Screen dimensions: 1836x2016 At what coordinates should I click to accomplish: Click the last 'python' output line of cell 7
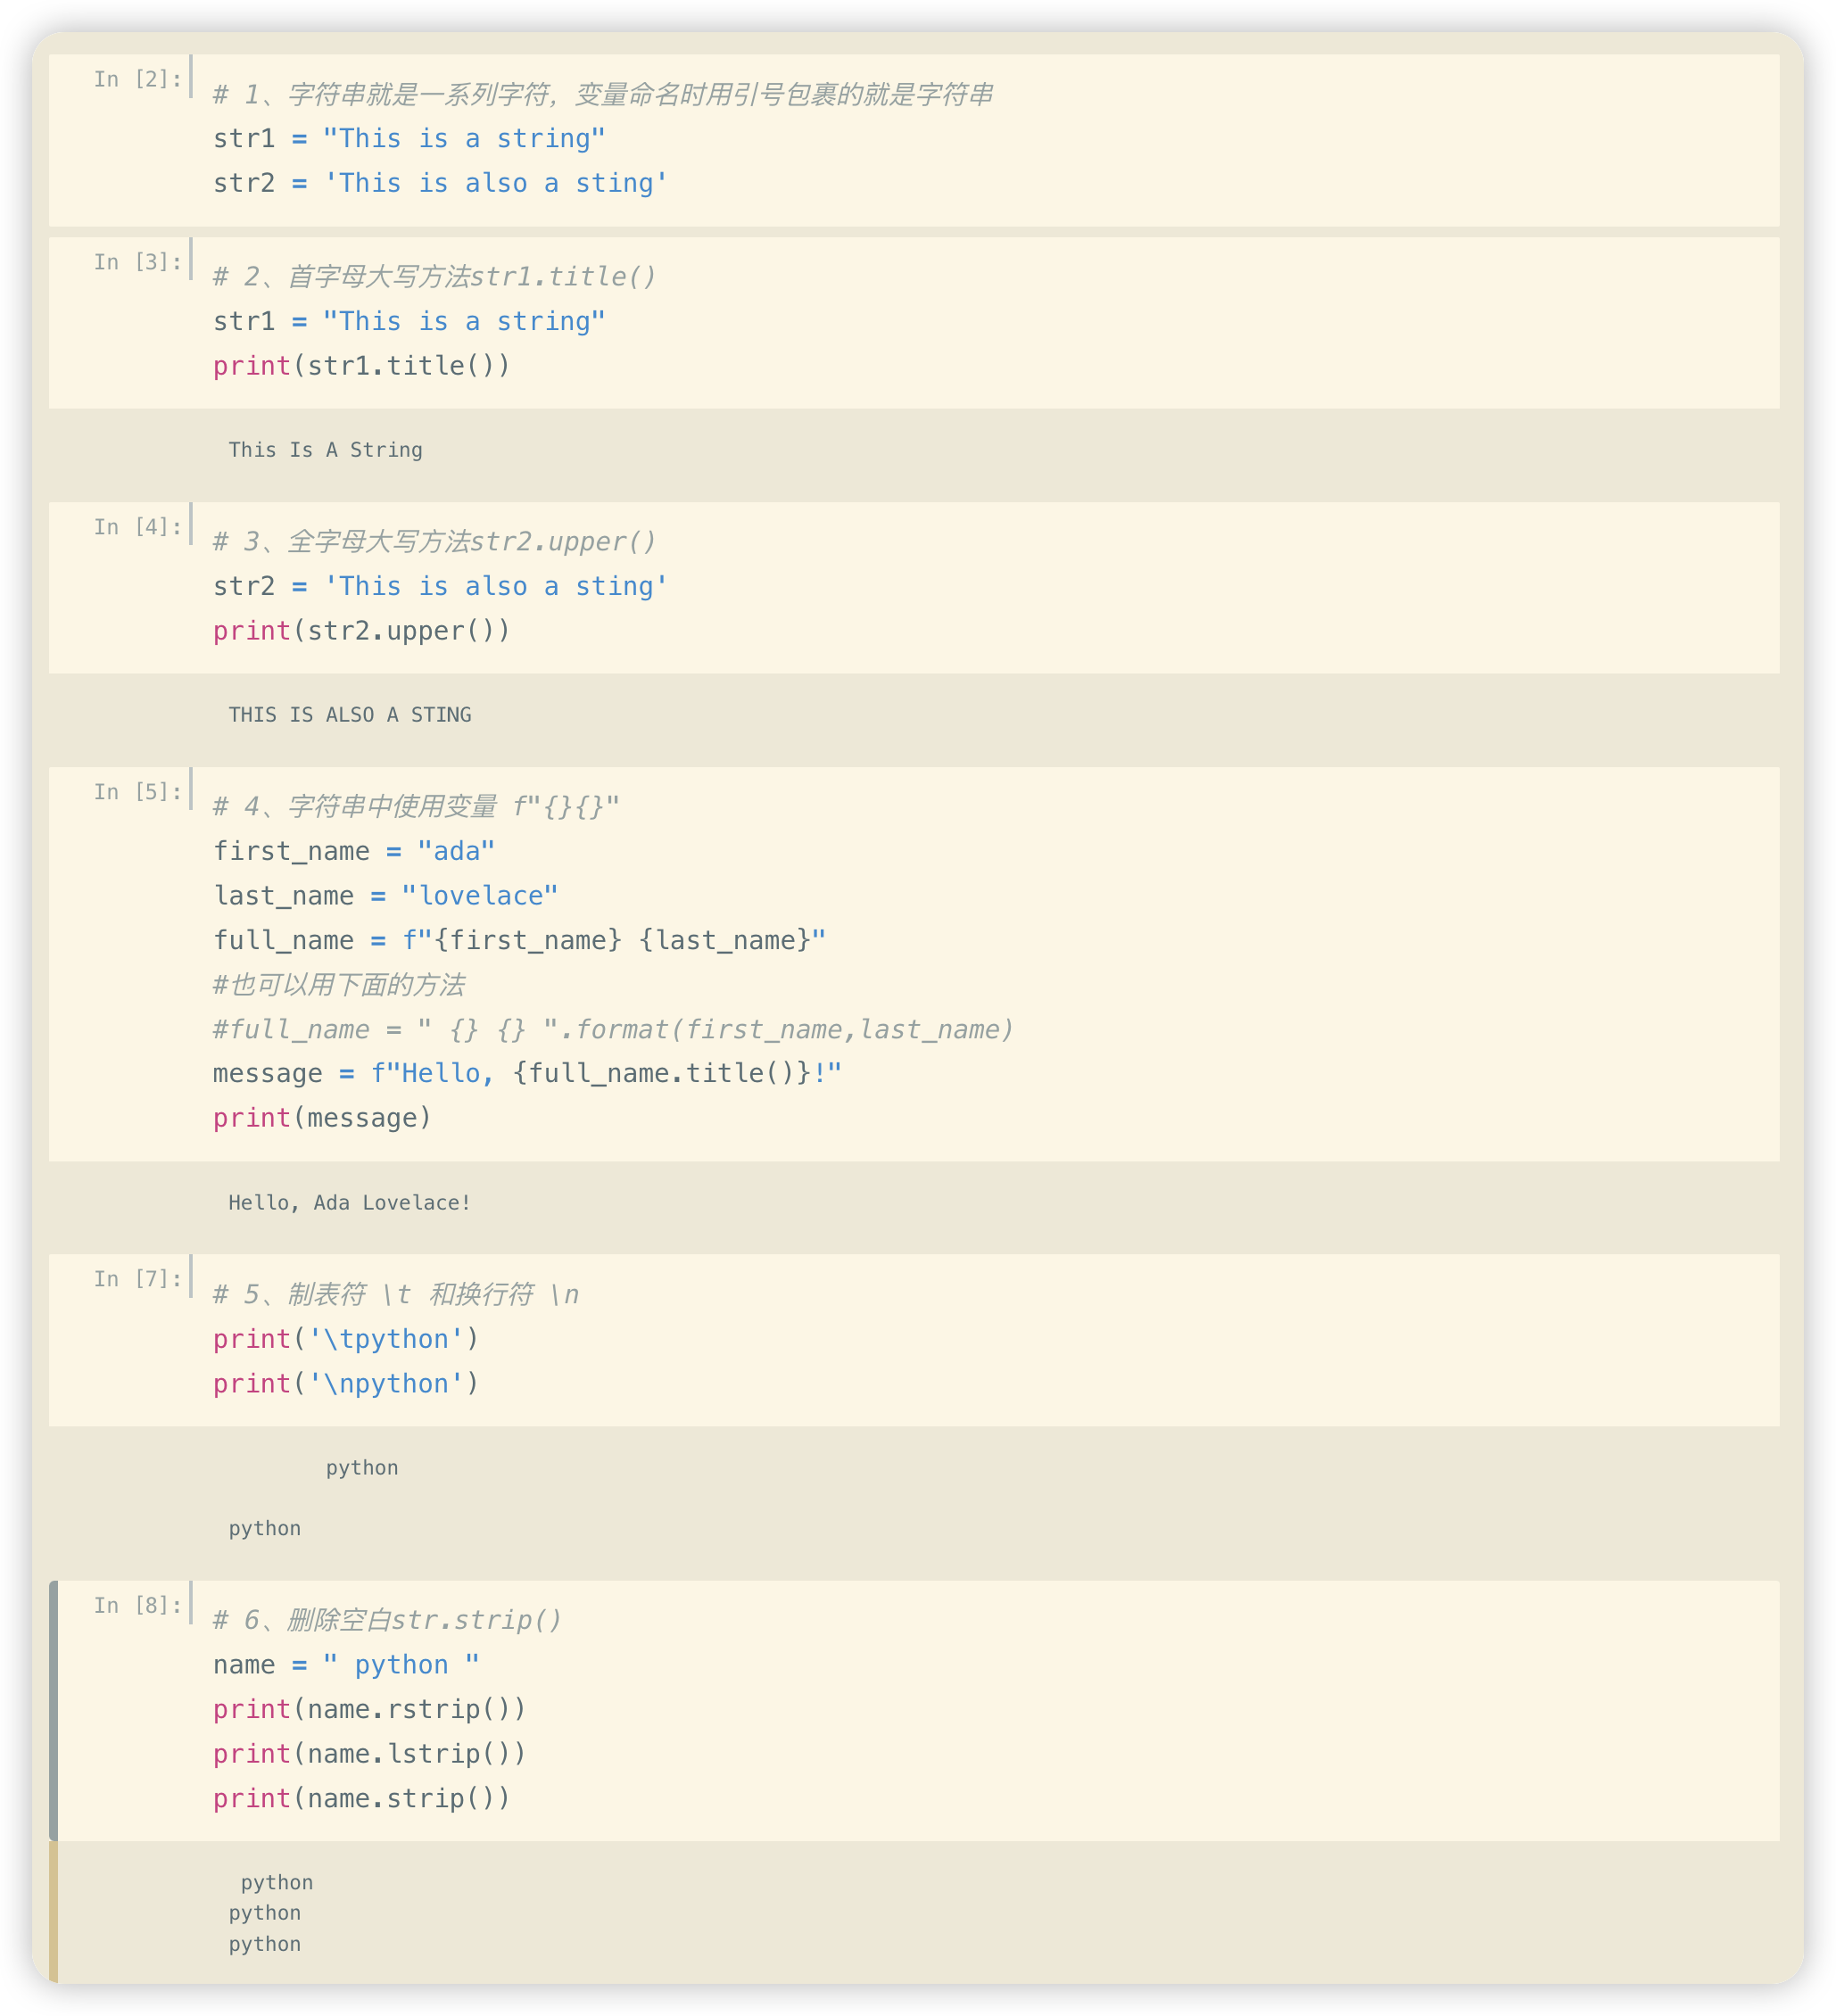(265, 1529)
